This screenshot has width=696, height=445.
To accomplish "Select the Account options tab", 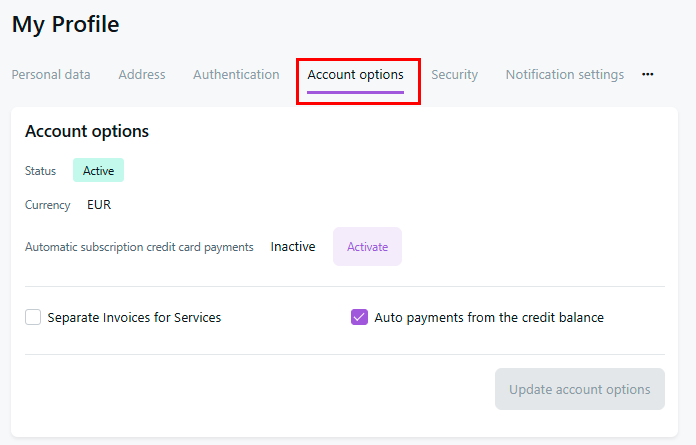I will coord(356,75).
